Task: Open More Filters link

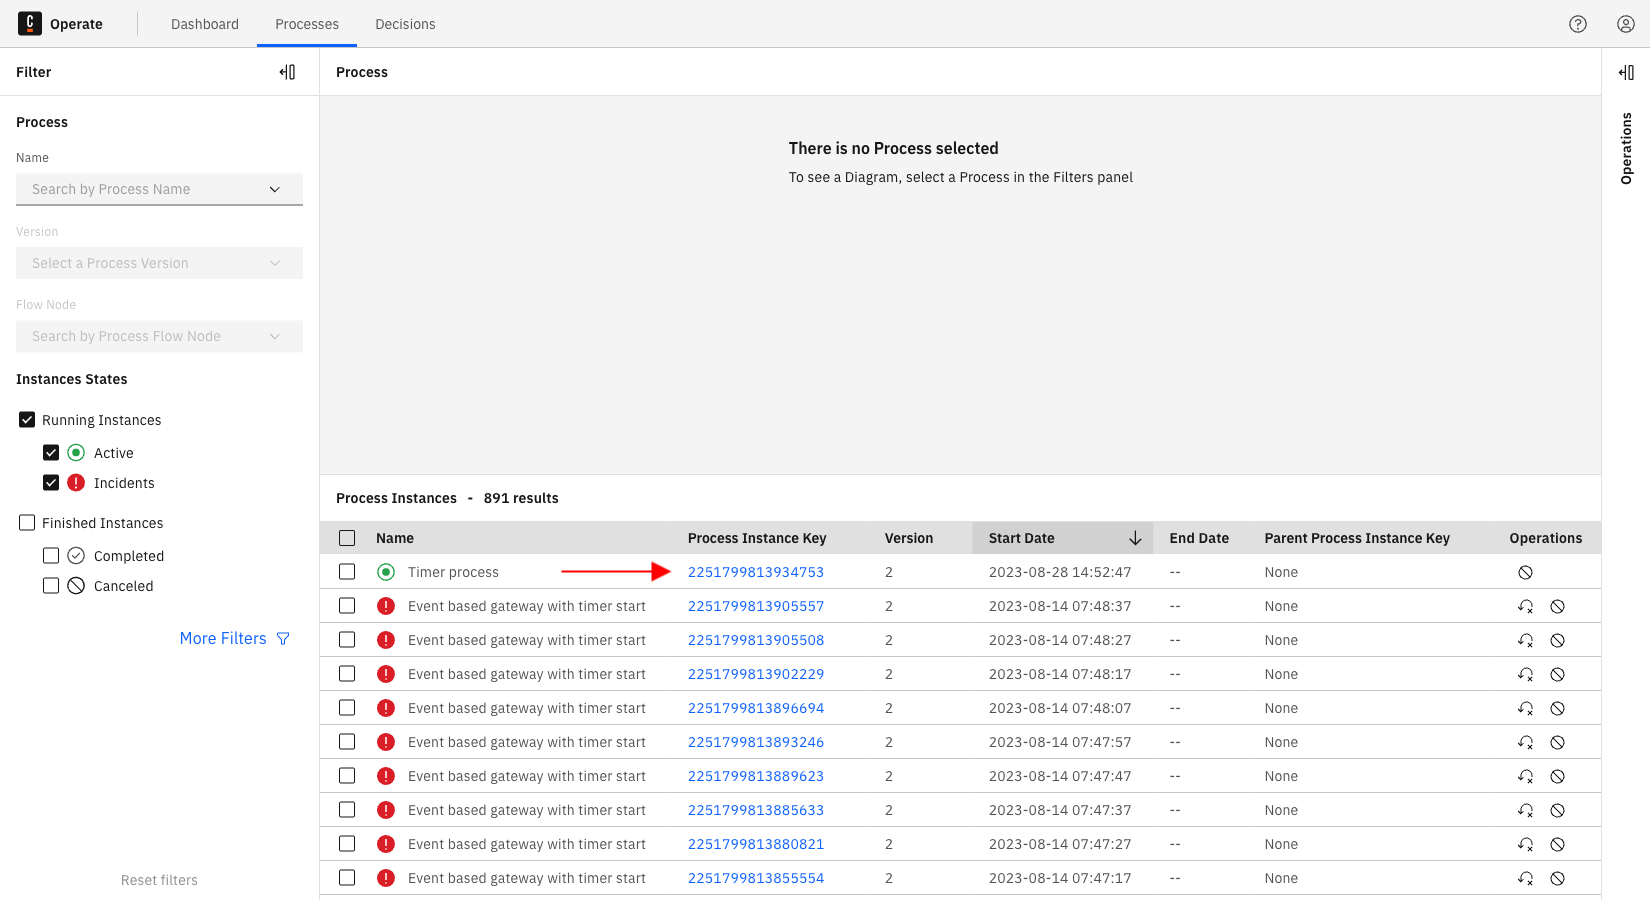Action: pyautogui.click(x=235, y=638)
